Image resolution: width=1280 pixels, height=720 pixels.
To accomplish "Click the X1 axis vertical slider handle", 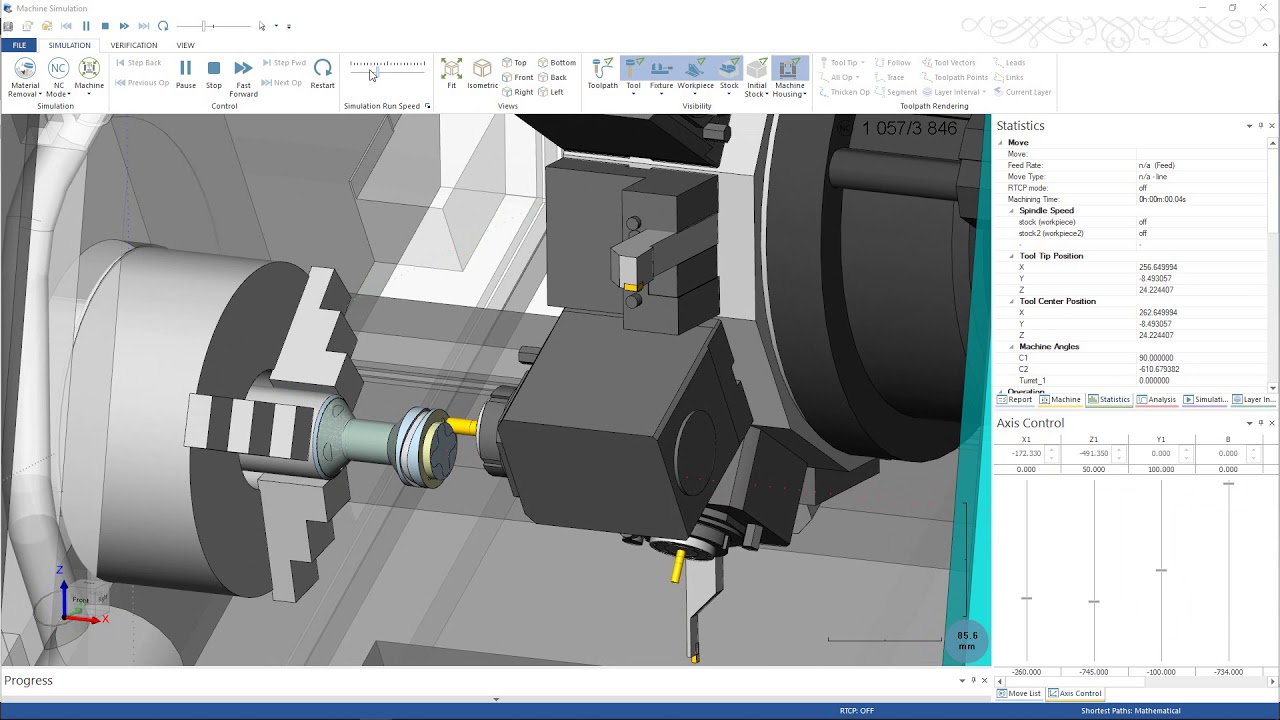I will coord(1026,598).
